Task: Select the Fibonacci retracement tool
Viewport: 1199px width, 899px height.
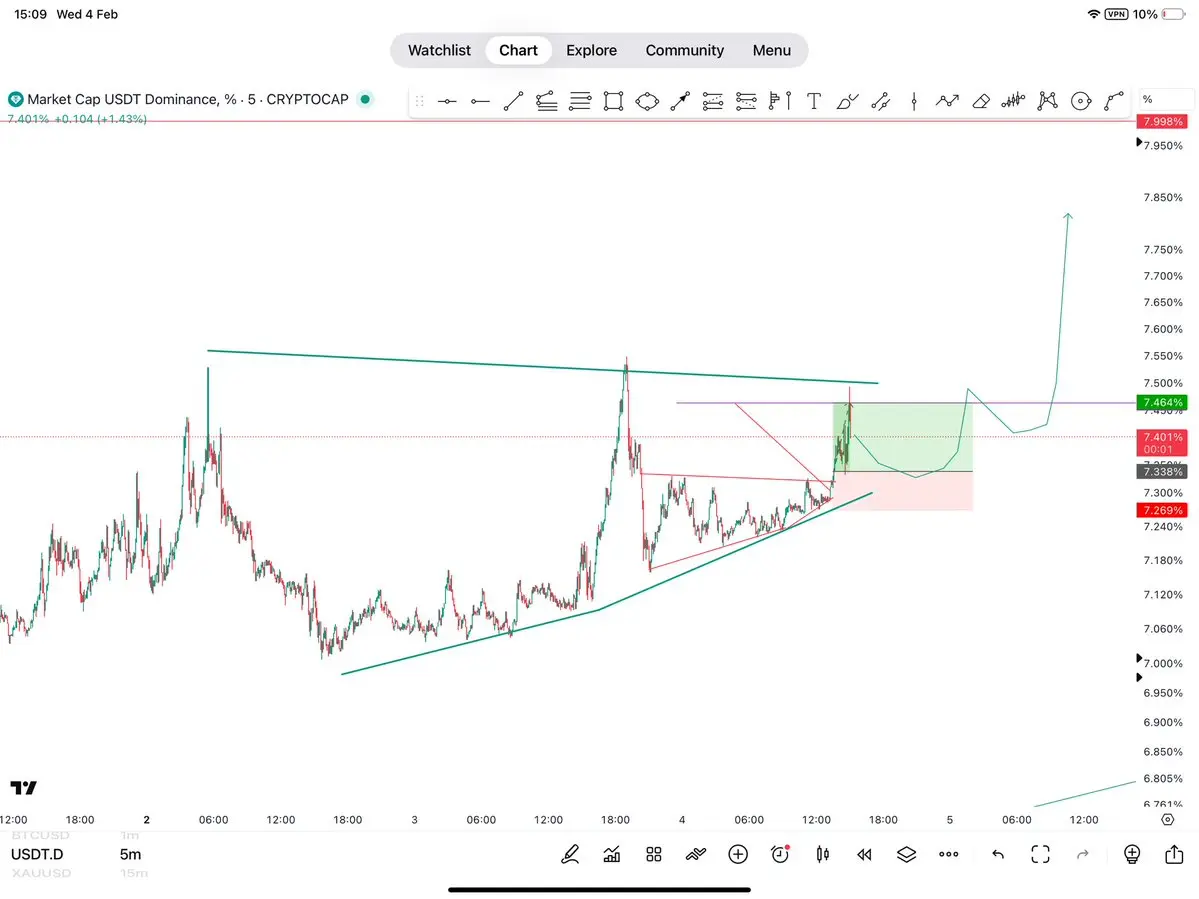Action: [547, 101]
